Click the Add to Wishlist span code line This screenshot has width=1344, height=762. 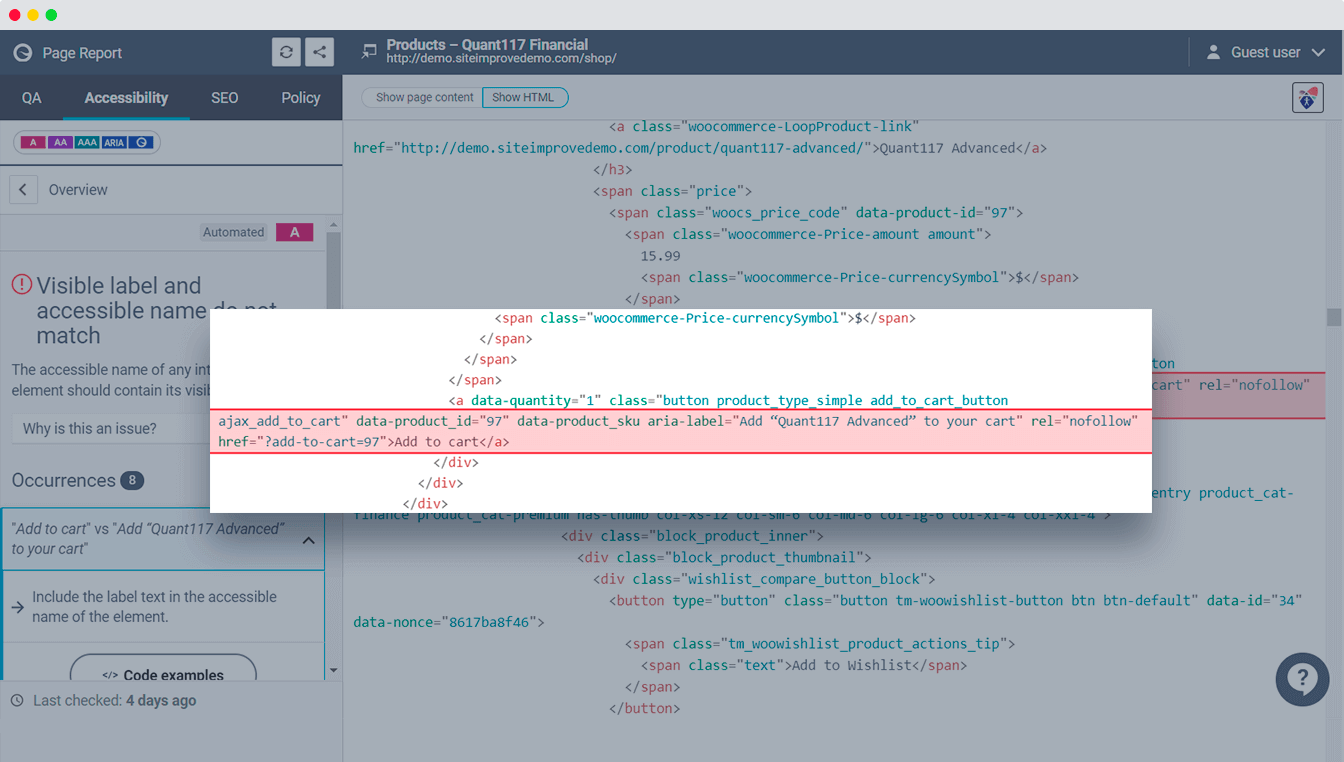(x=804, y=665)
